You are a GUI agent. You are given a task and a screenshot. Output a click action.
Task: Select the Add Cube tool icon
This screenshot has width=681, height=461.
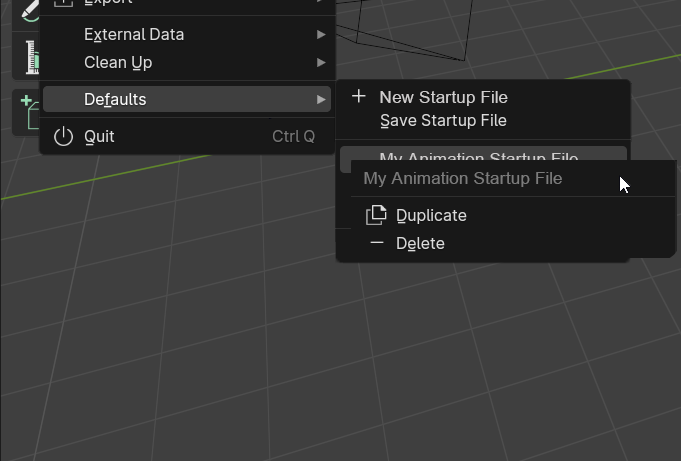(30, 112)
